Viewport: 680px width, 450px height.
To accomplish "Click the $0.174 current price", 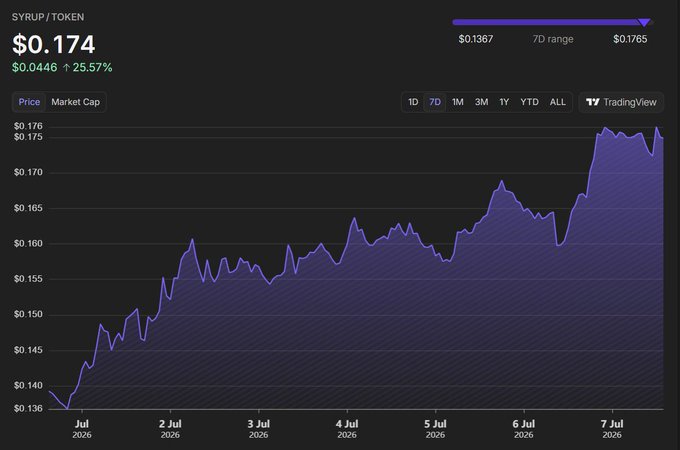I will coord(54,44).
